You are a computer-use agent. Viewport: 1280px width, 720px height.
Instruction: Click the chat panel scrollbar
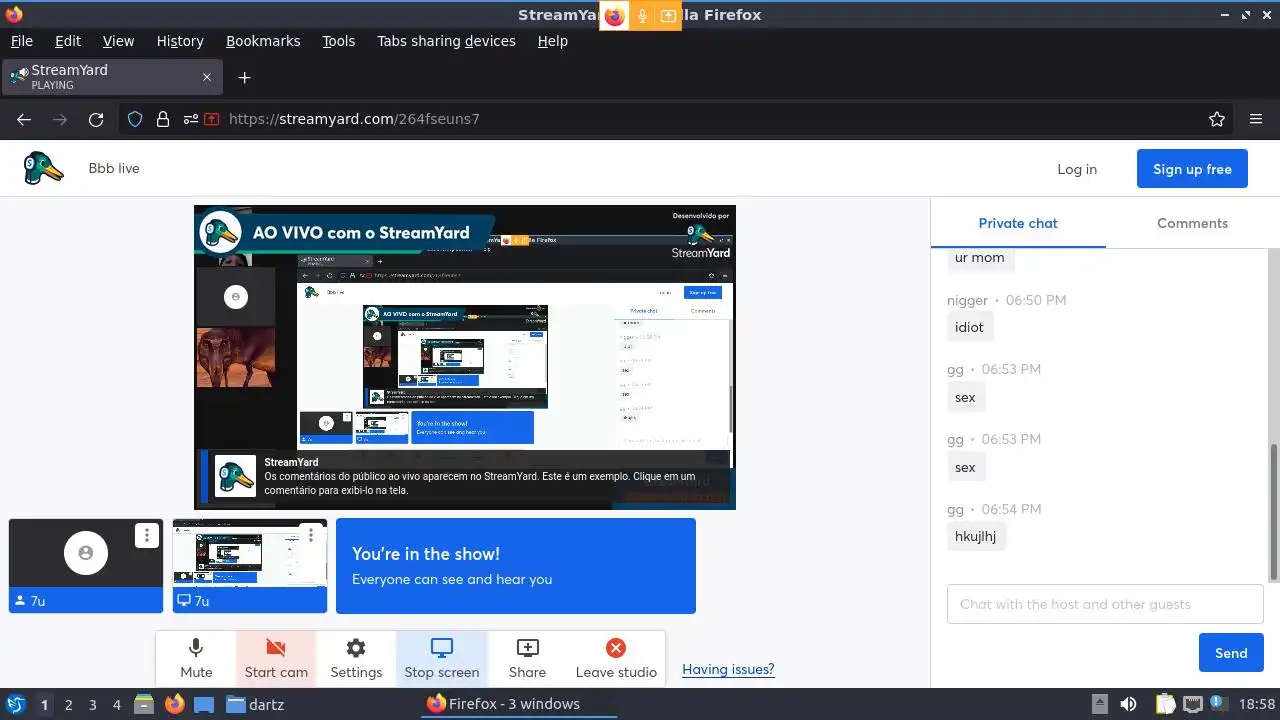[1274, 512]
